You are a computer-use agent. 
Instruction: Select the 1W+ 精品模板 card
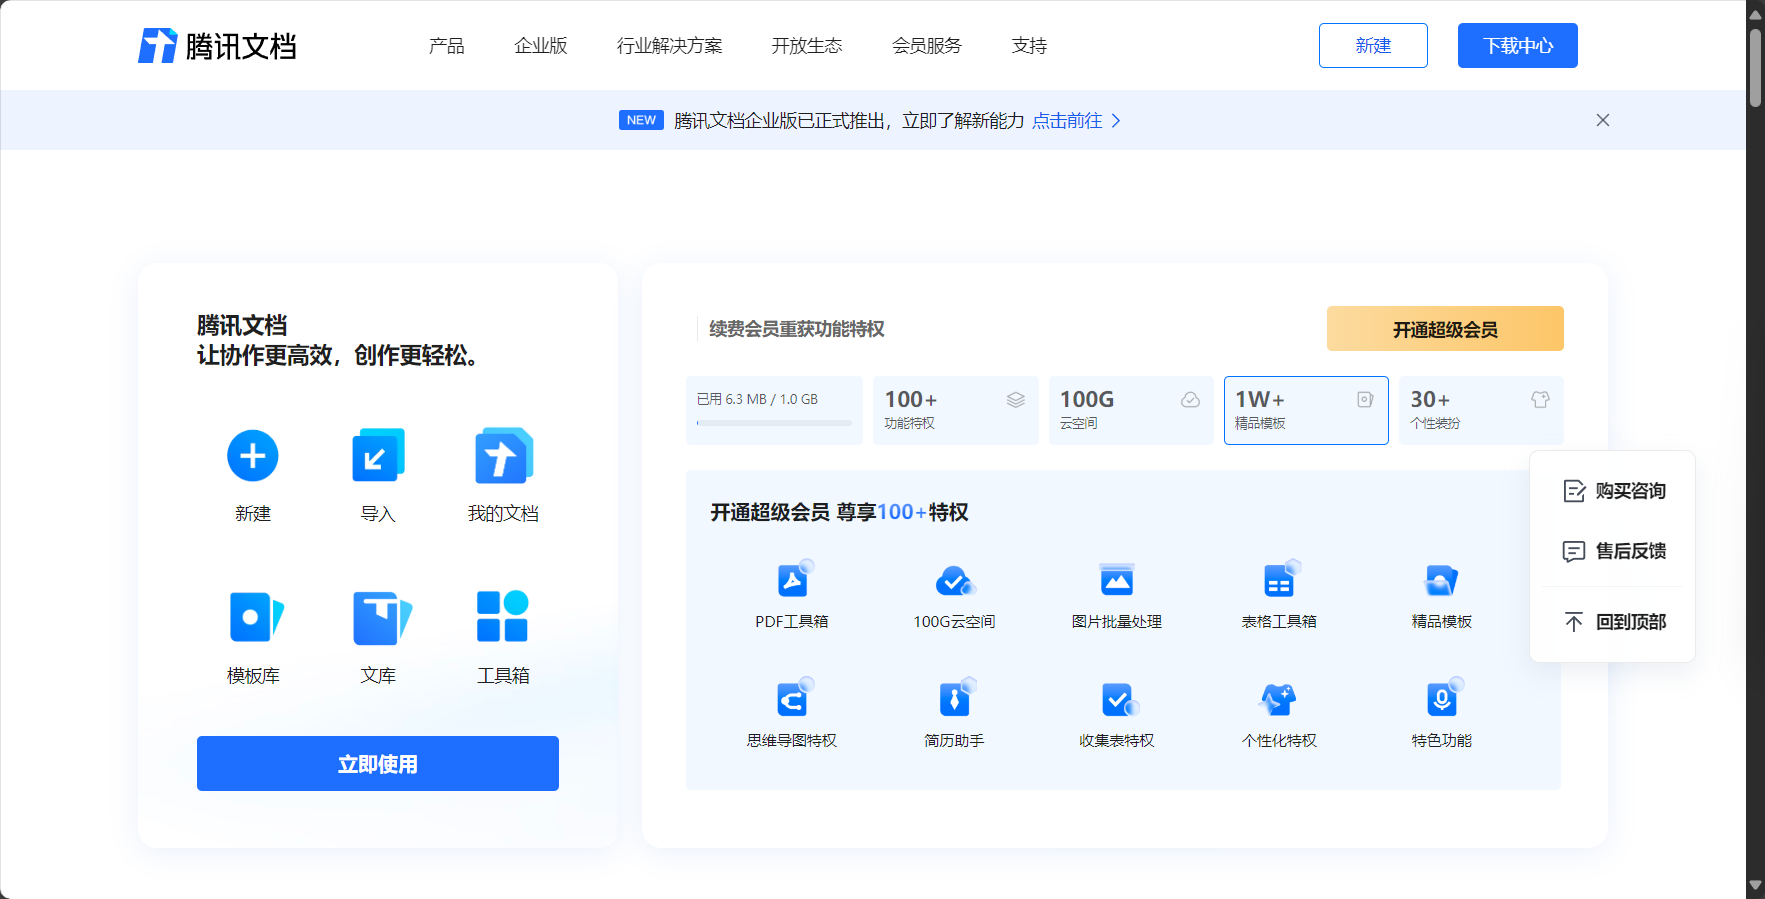(x=1306, y=410)
